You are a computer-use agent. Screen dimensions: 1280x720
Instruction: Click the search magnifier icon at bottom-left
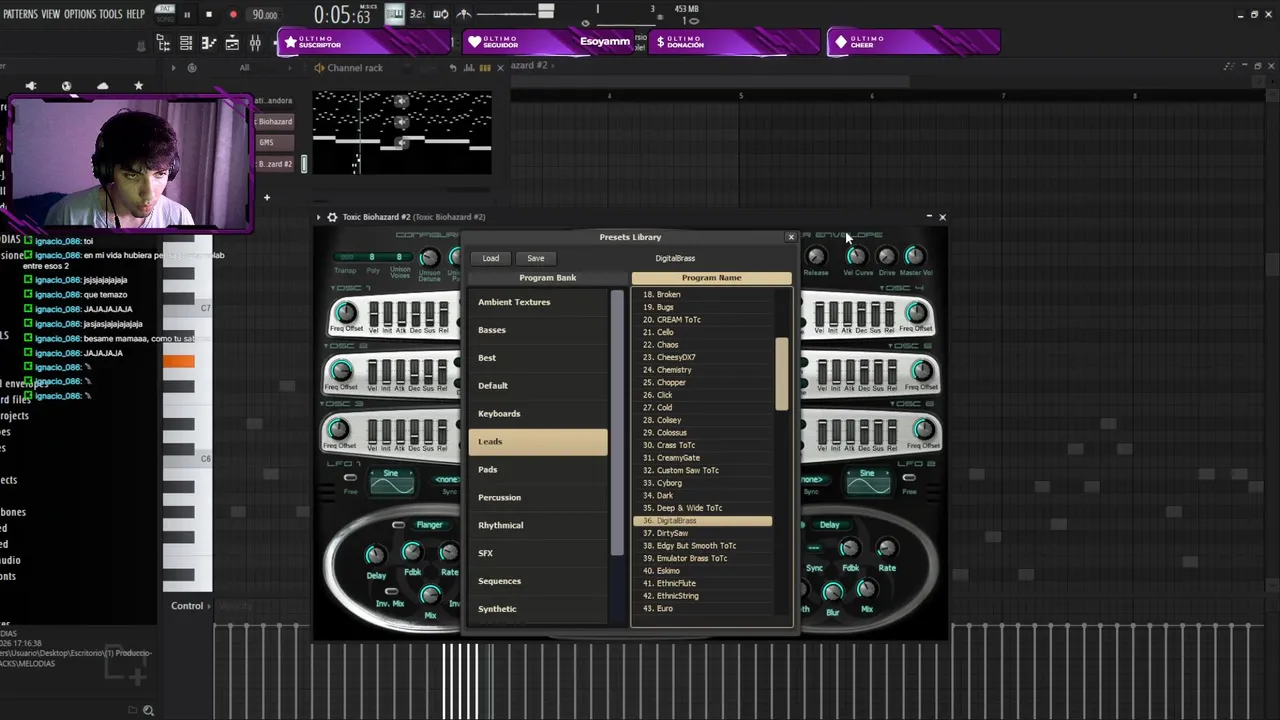tap(148, 710)
